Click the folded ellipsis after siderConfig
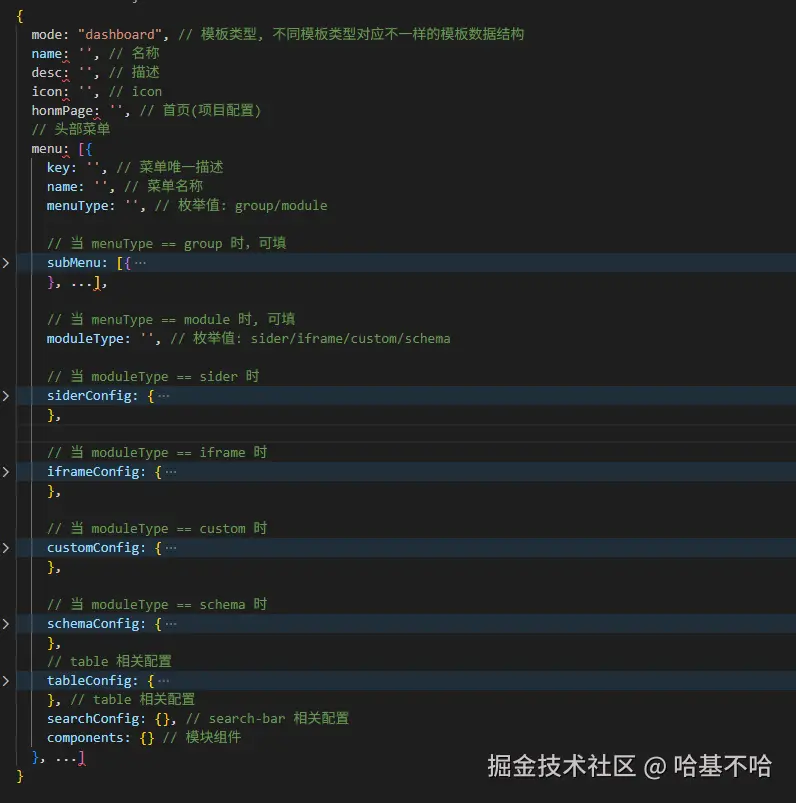The height and width of the screenshot is (803, 796). pos(163,396)
